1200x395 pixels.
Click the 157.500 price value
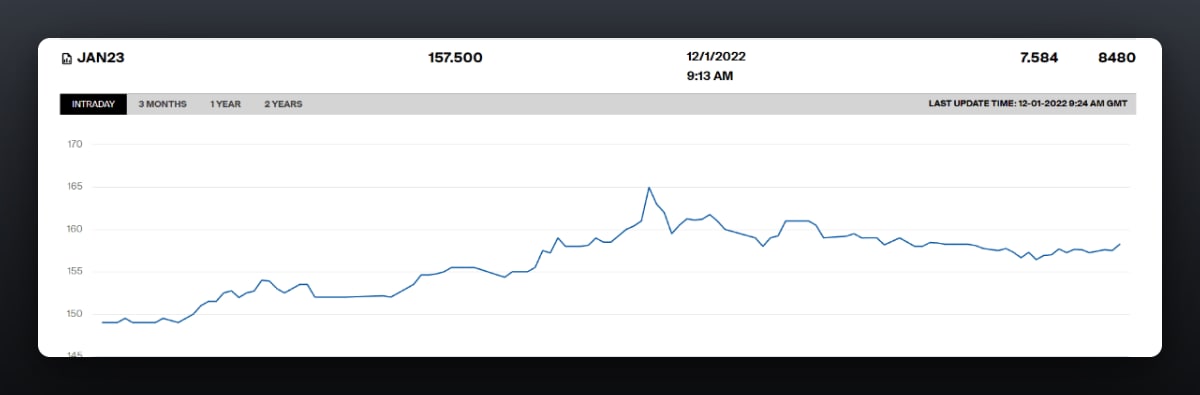[x=455, y=58]
